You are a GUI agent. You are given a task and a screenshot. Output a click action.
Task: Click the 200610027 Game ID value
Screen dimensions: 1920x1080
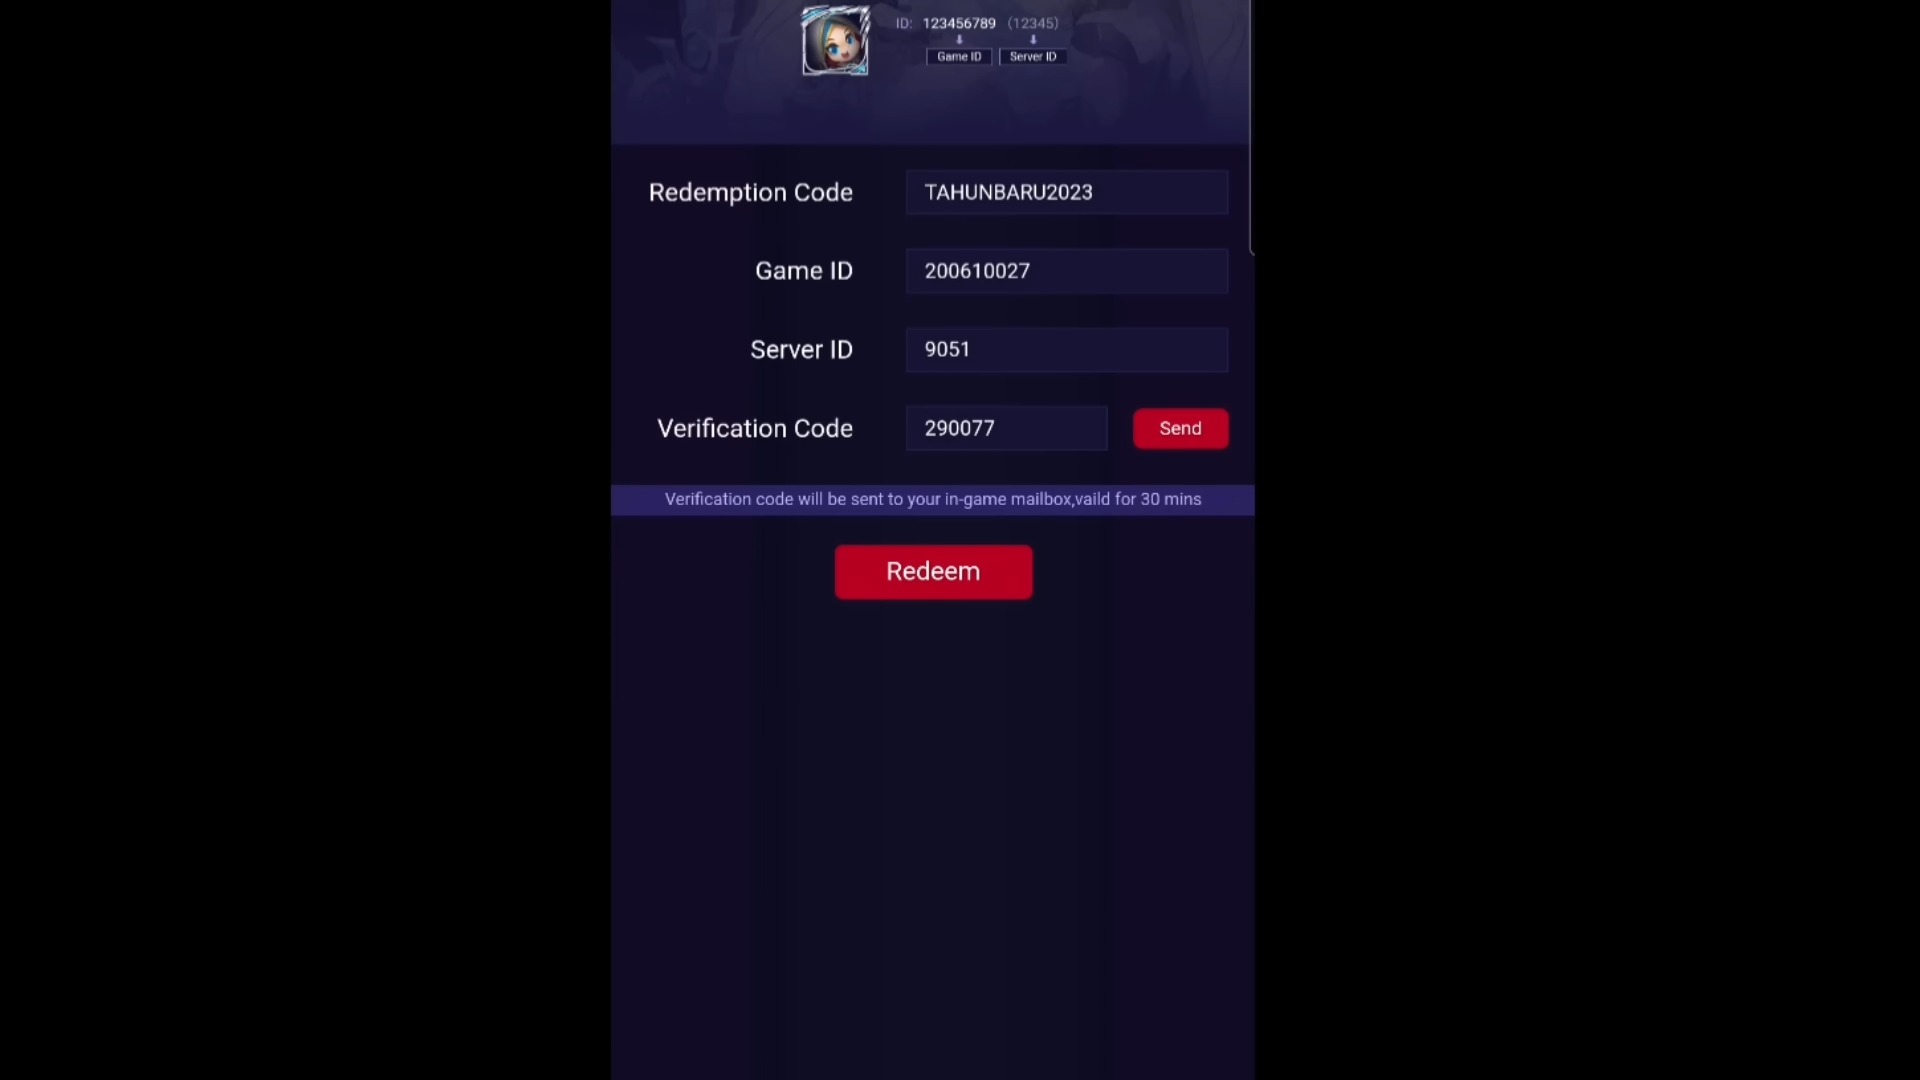(1065, 270)
